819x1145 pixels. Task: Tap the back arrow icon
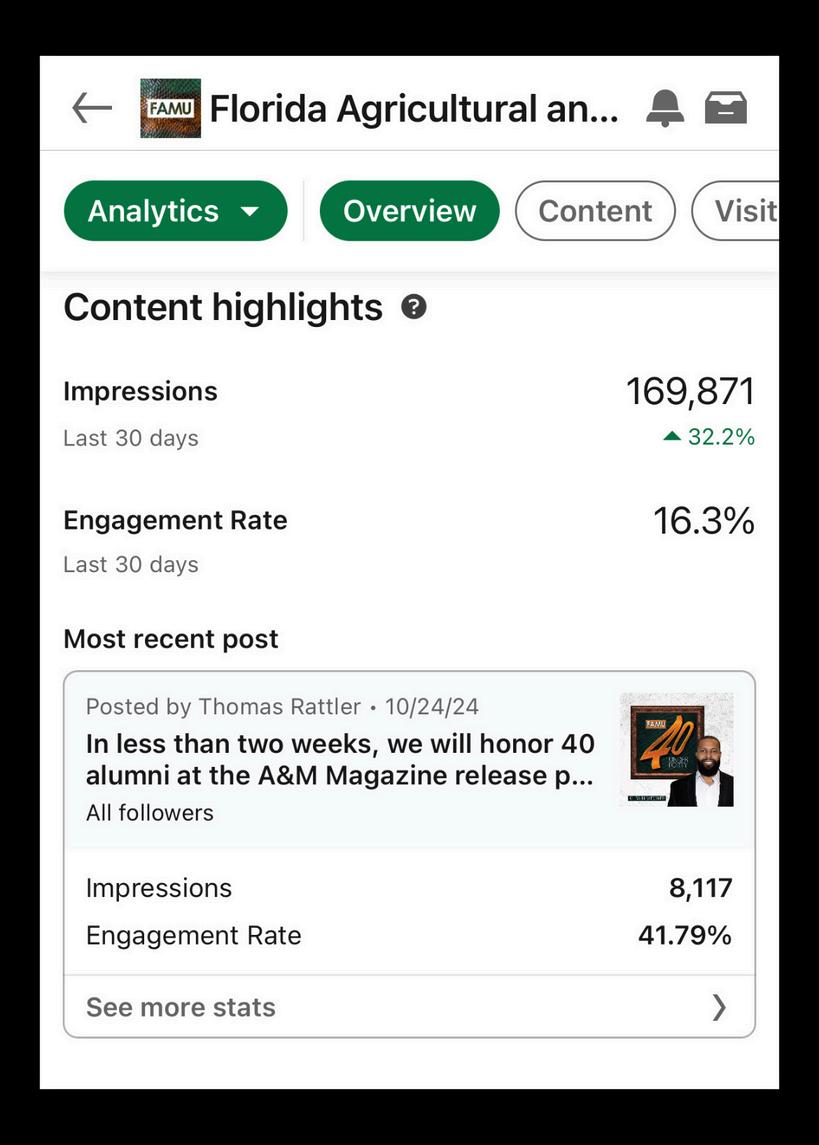92,109
